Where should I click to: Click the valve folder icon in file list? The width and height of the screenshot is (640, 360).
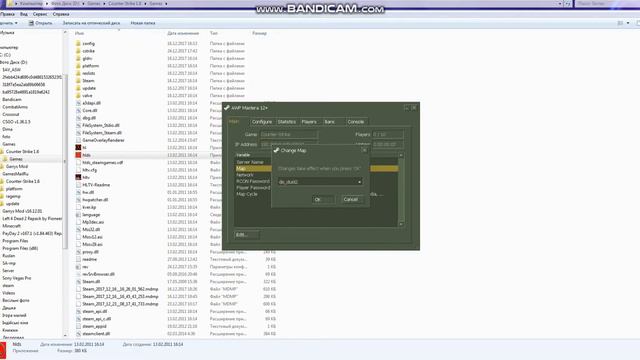tap(78, 96)
